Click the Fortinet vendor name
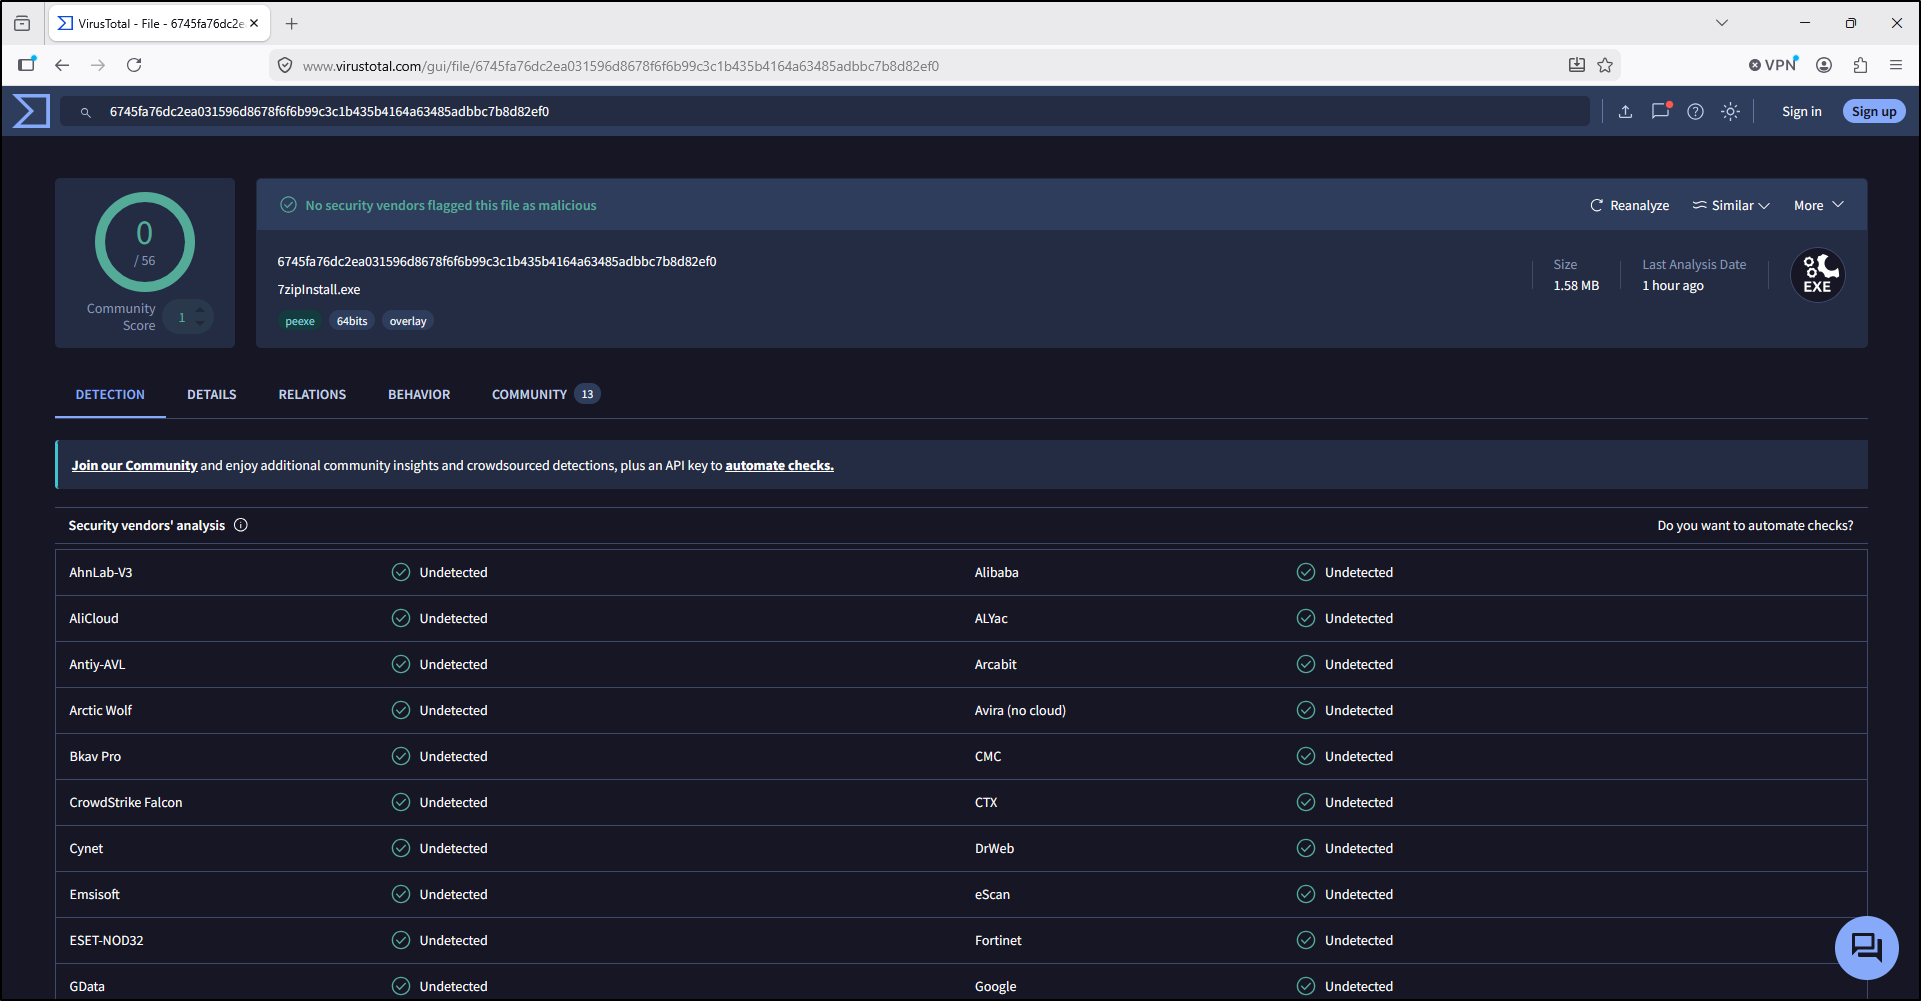The width and height of the screenshot is (1921, 1001). click(x=998, y=940)
